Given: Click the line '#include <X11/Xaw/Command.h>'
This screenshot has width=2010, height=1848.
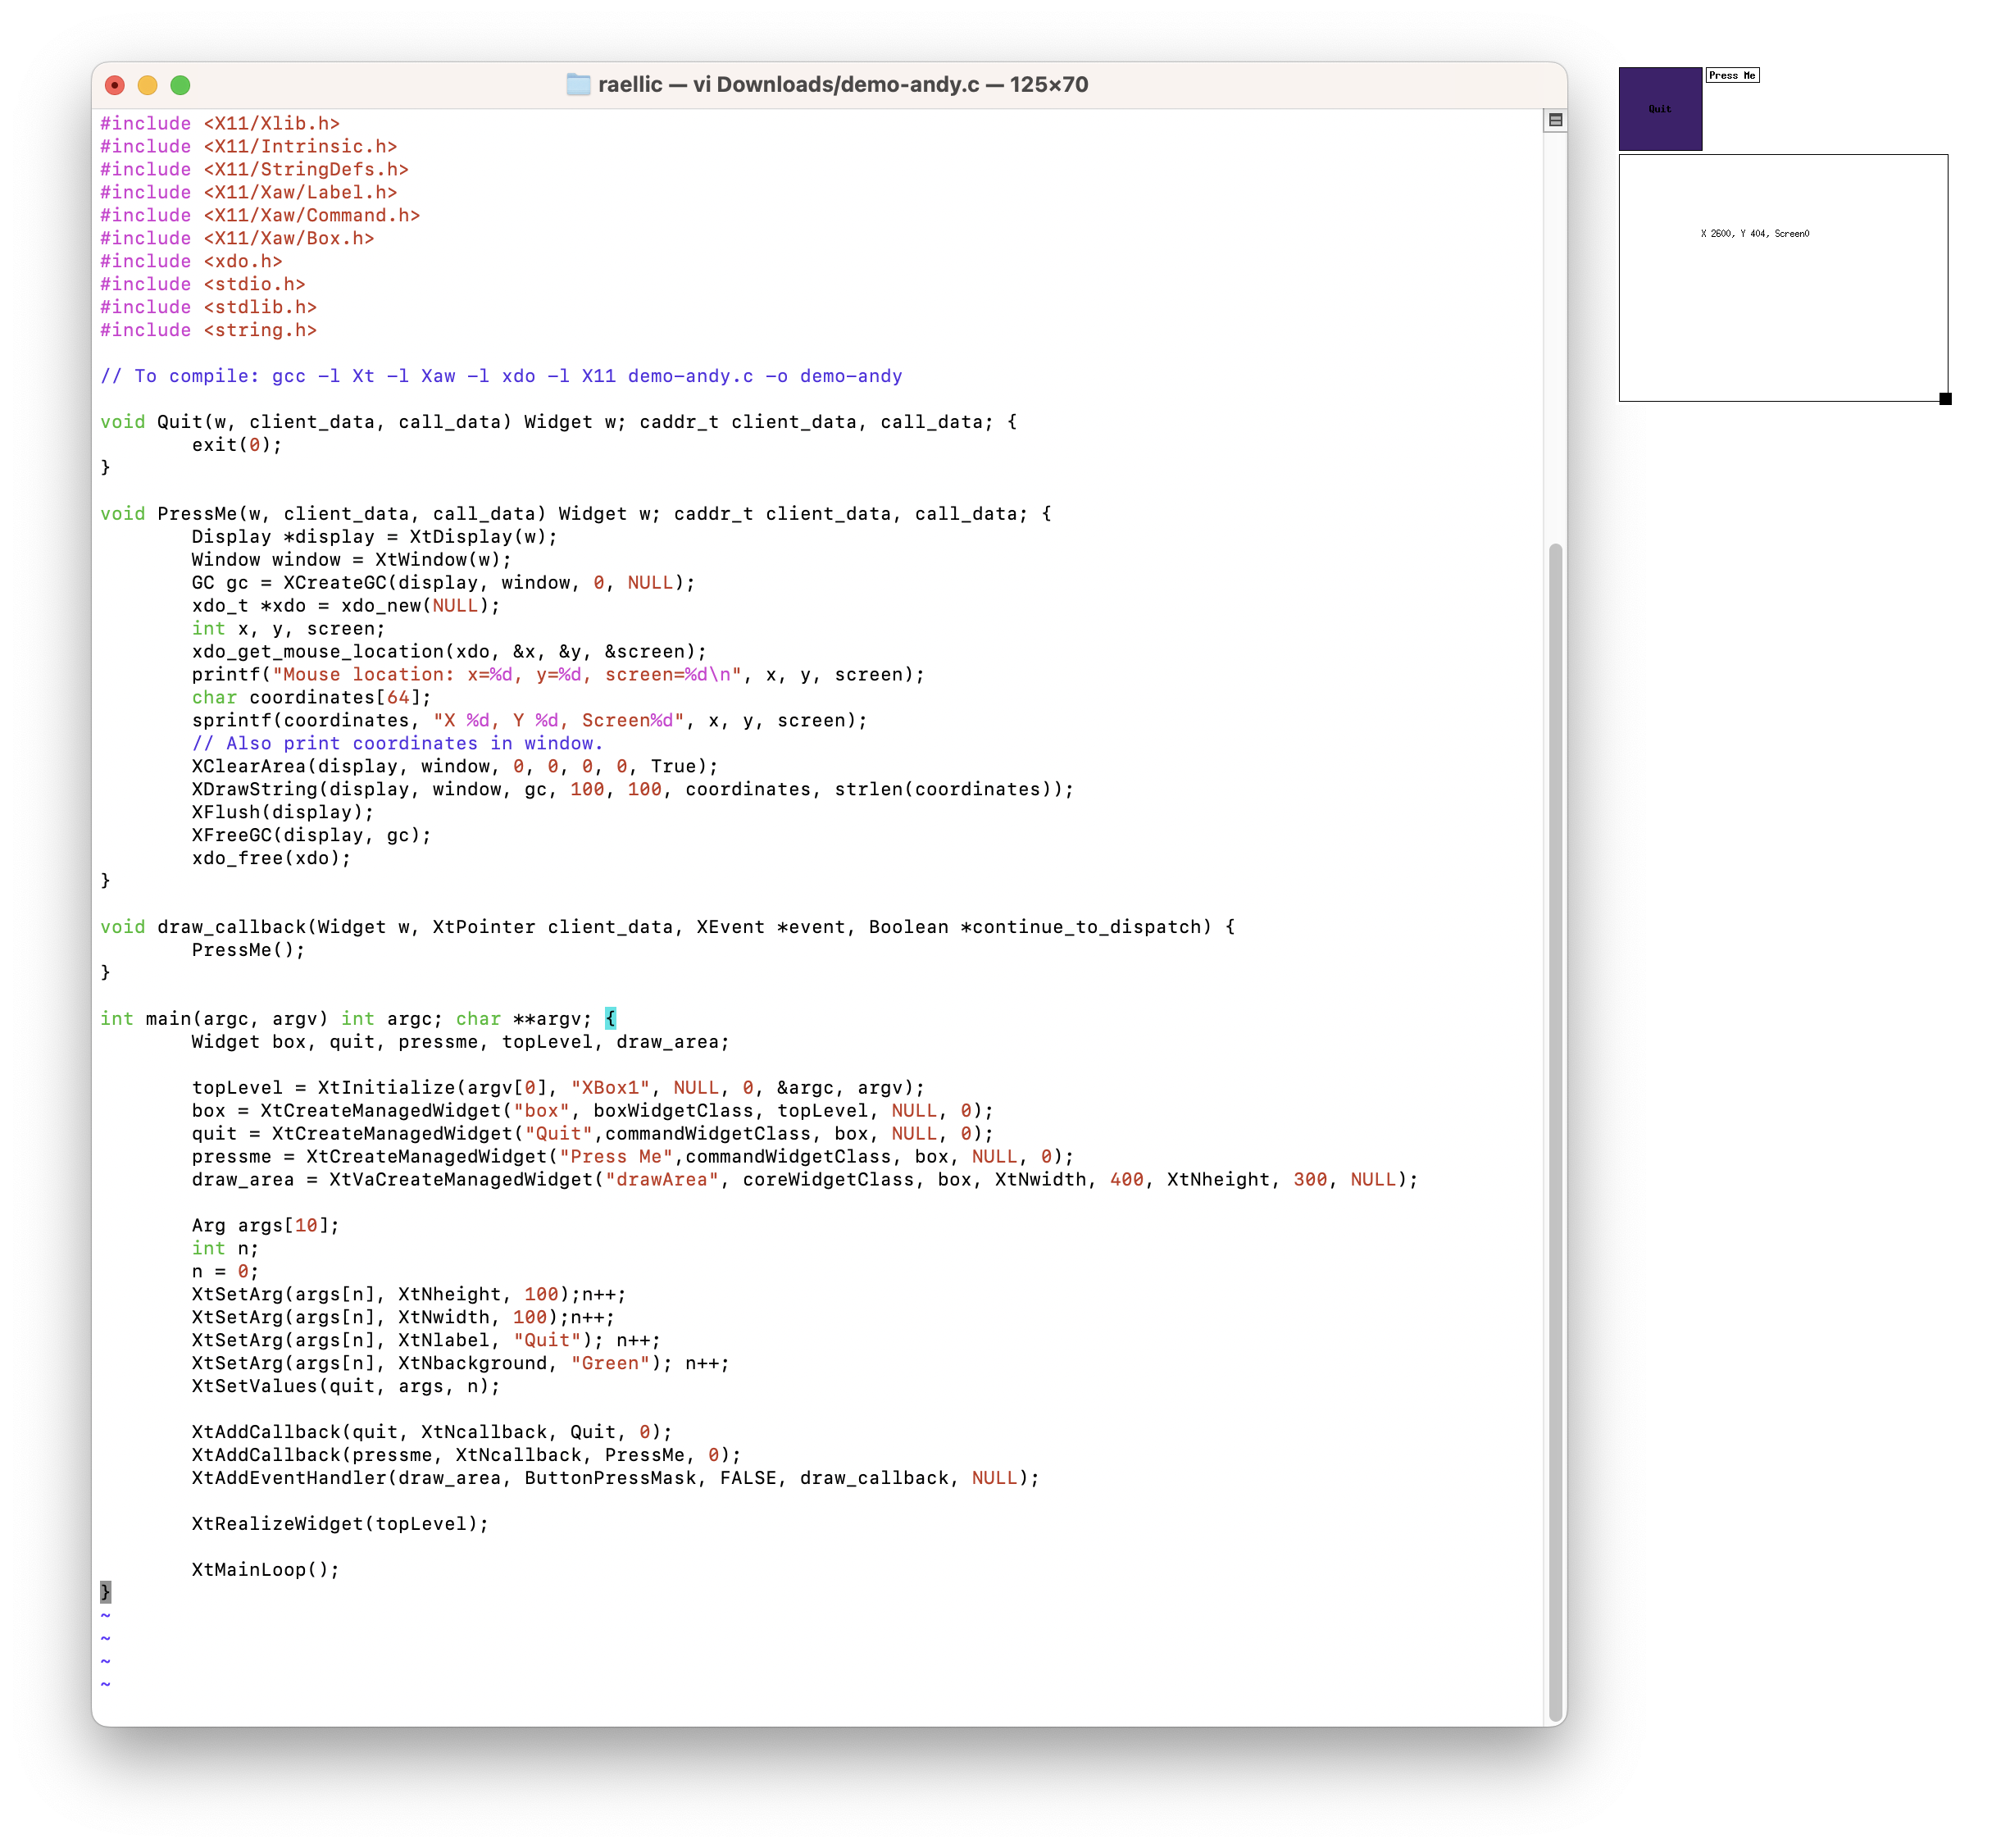Looking at the screenshot, I should [x=260, y=215].
